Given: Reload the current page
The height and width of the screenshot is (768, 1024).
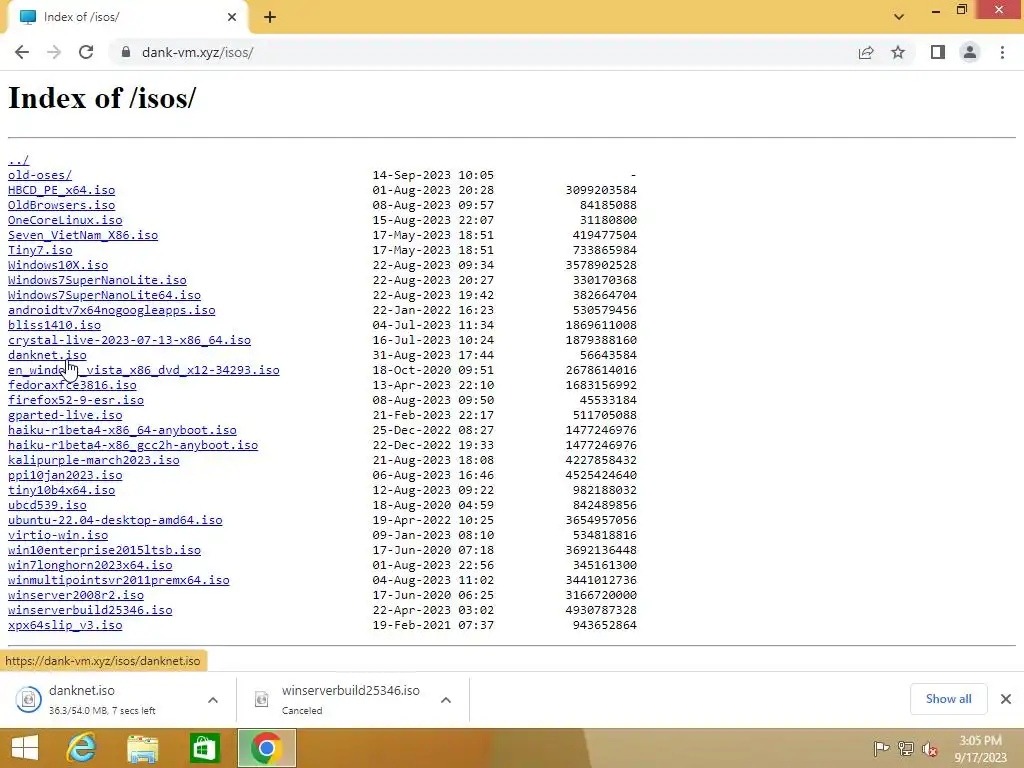Looking at the screenshot, I should click(86, 52).
